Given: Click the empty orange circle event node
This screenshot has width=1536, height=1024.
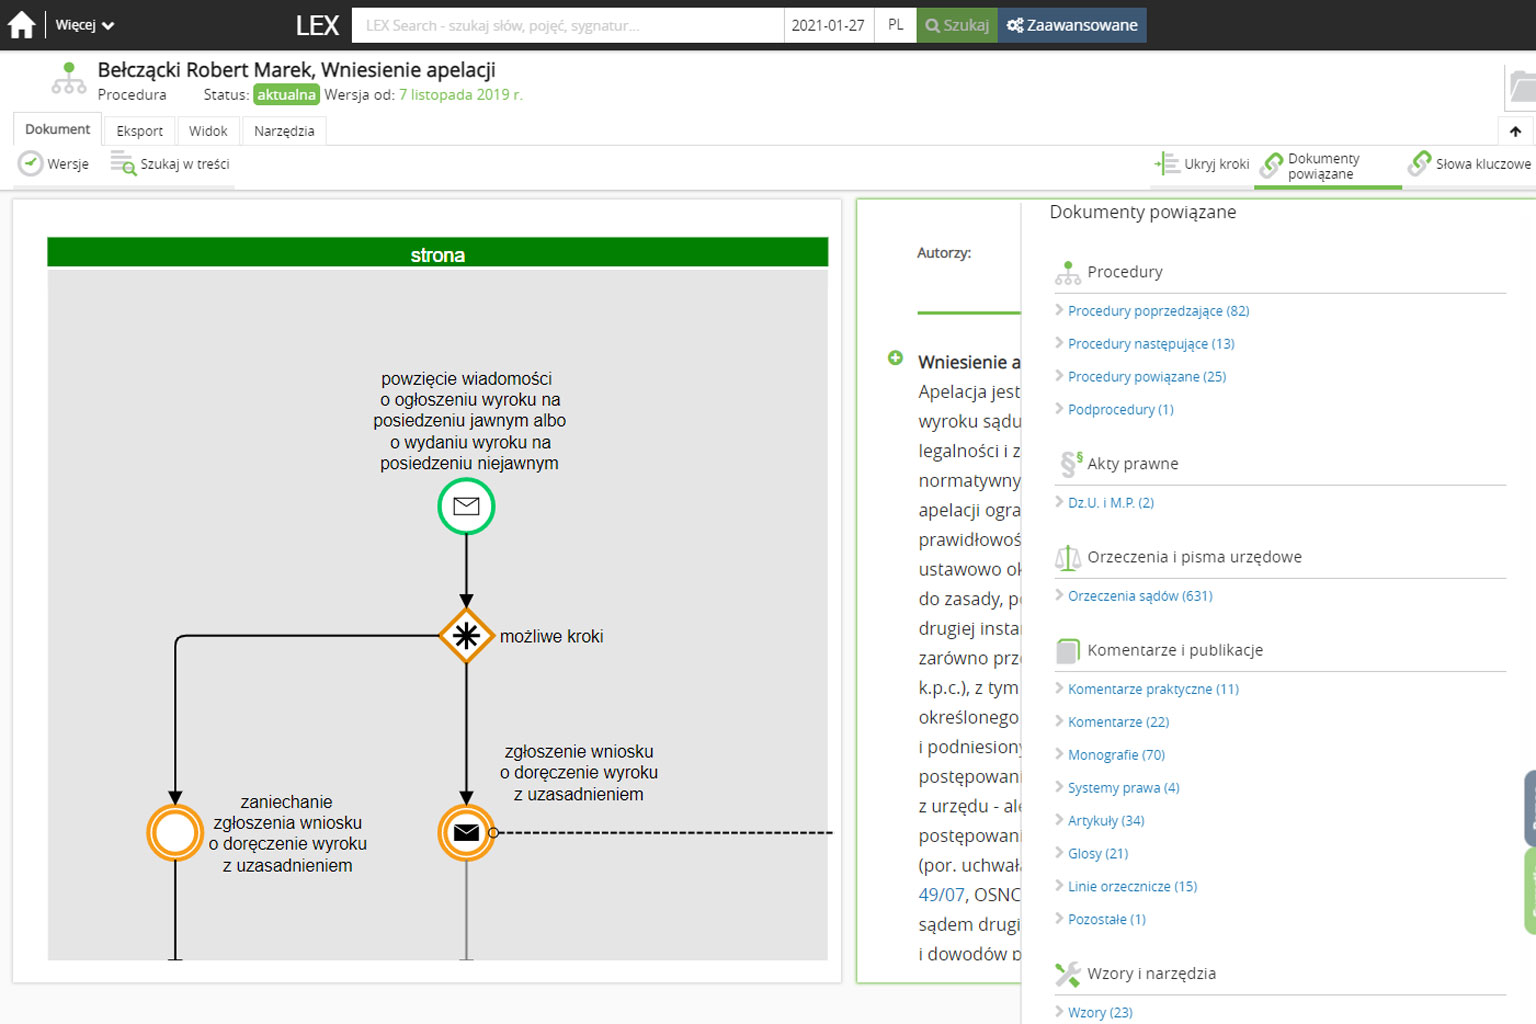Looking at the screenshot, I should coord(175,832).
